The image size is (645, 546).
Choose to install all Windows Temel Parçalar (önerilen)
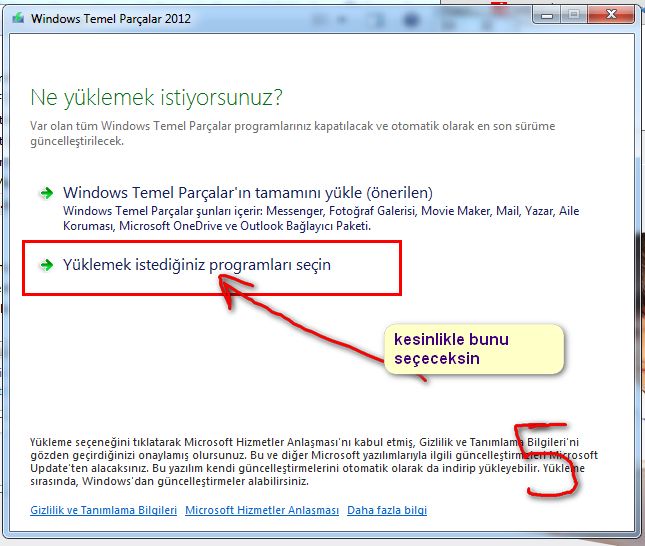[x=248, y=193]
